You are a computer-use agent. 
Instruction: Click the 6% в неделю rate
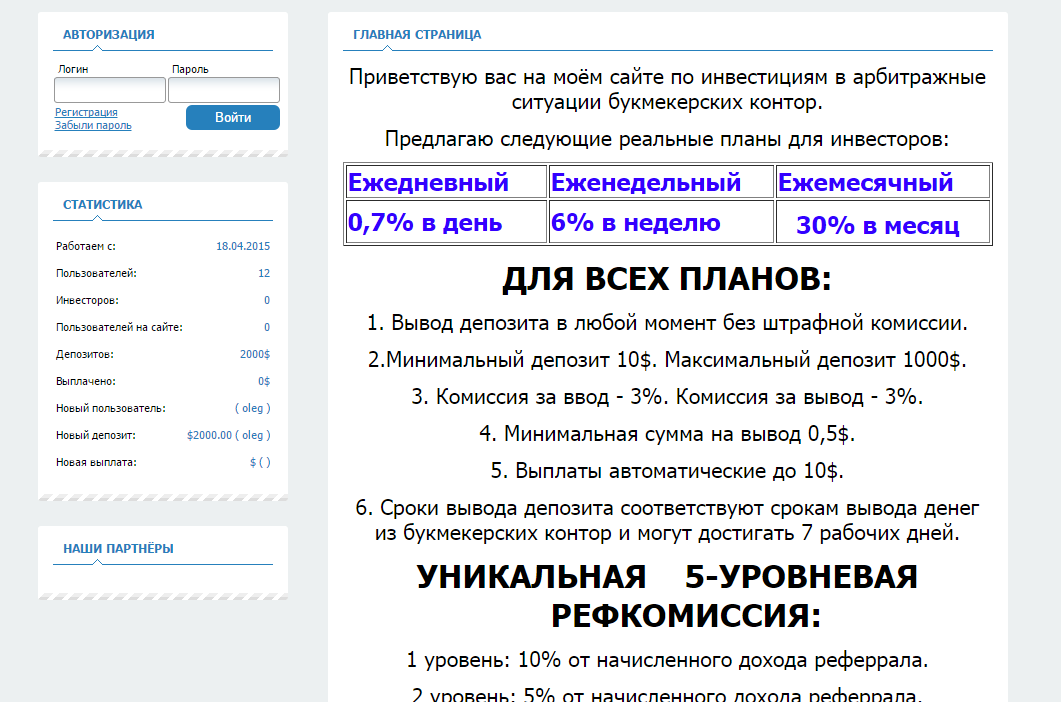[636, 223]
